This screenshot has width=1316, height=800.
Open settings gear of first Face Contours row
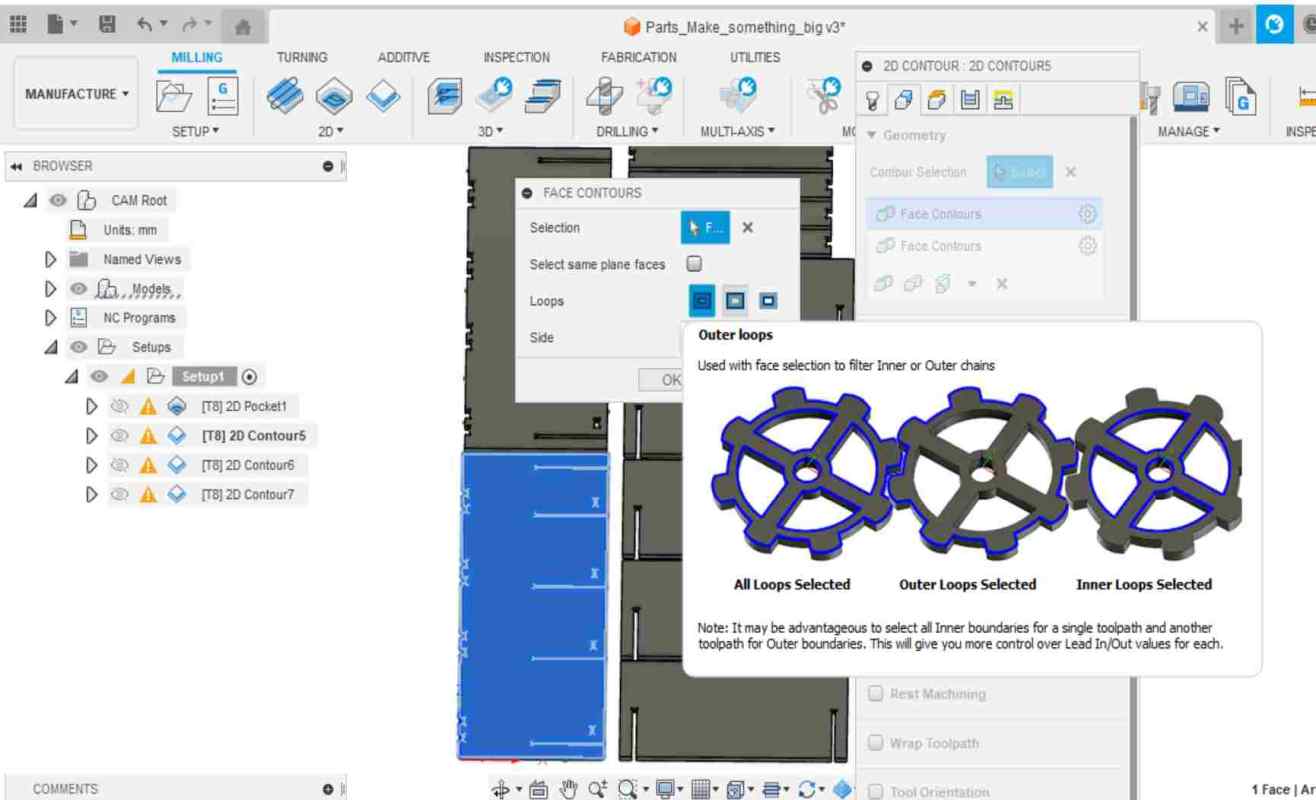(1087, 214)
